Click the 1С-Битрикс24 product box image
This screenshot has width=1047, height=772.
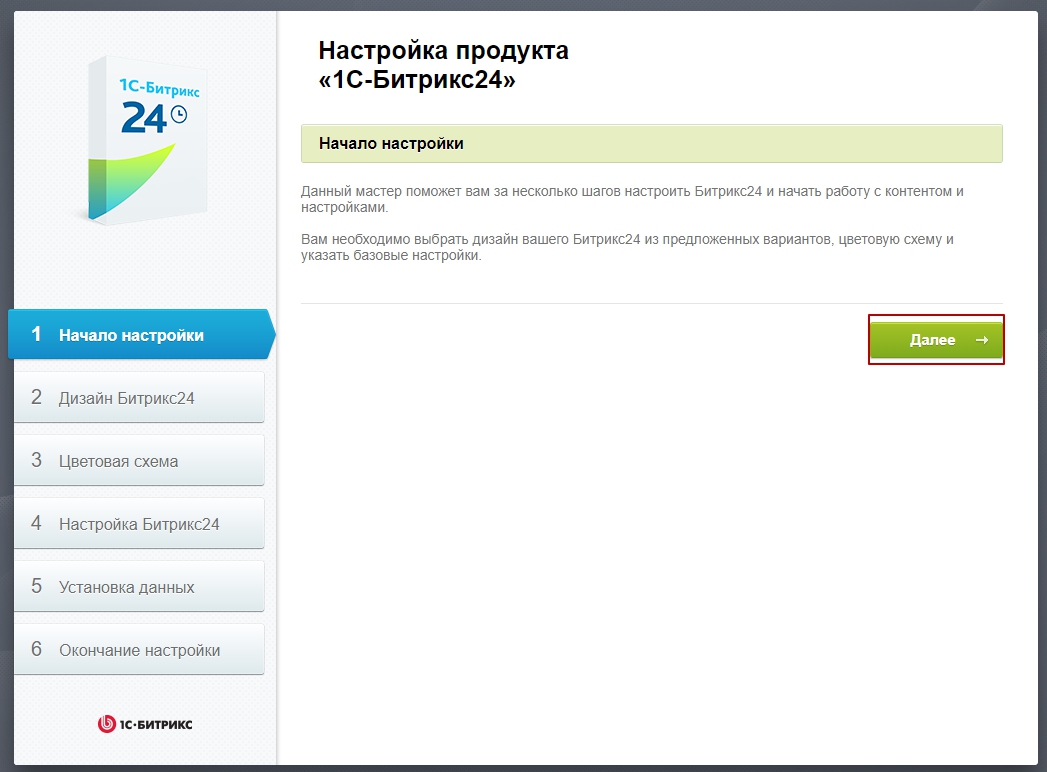[x=146, y=139]
